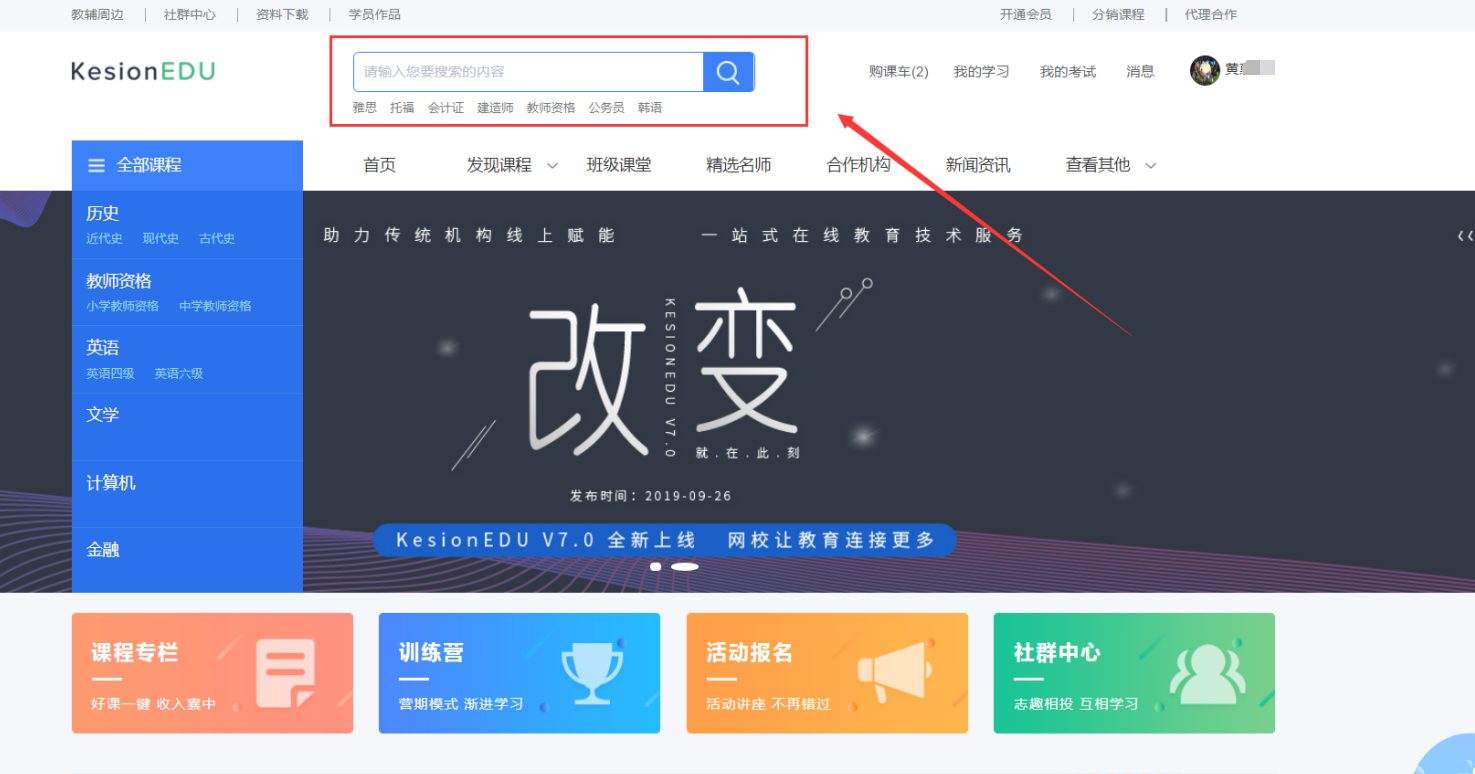The height and width of the screenshot is (774, 1475).
Task: Open the 训练营 trophy card
Action: pos(519,673)
